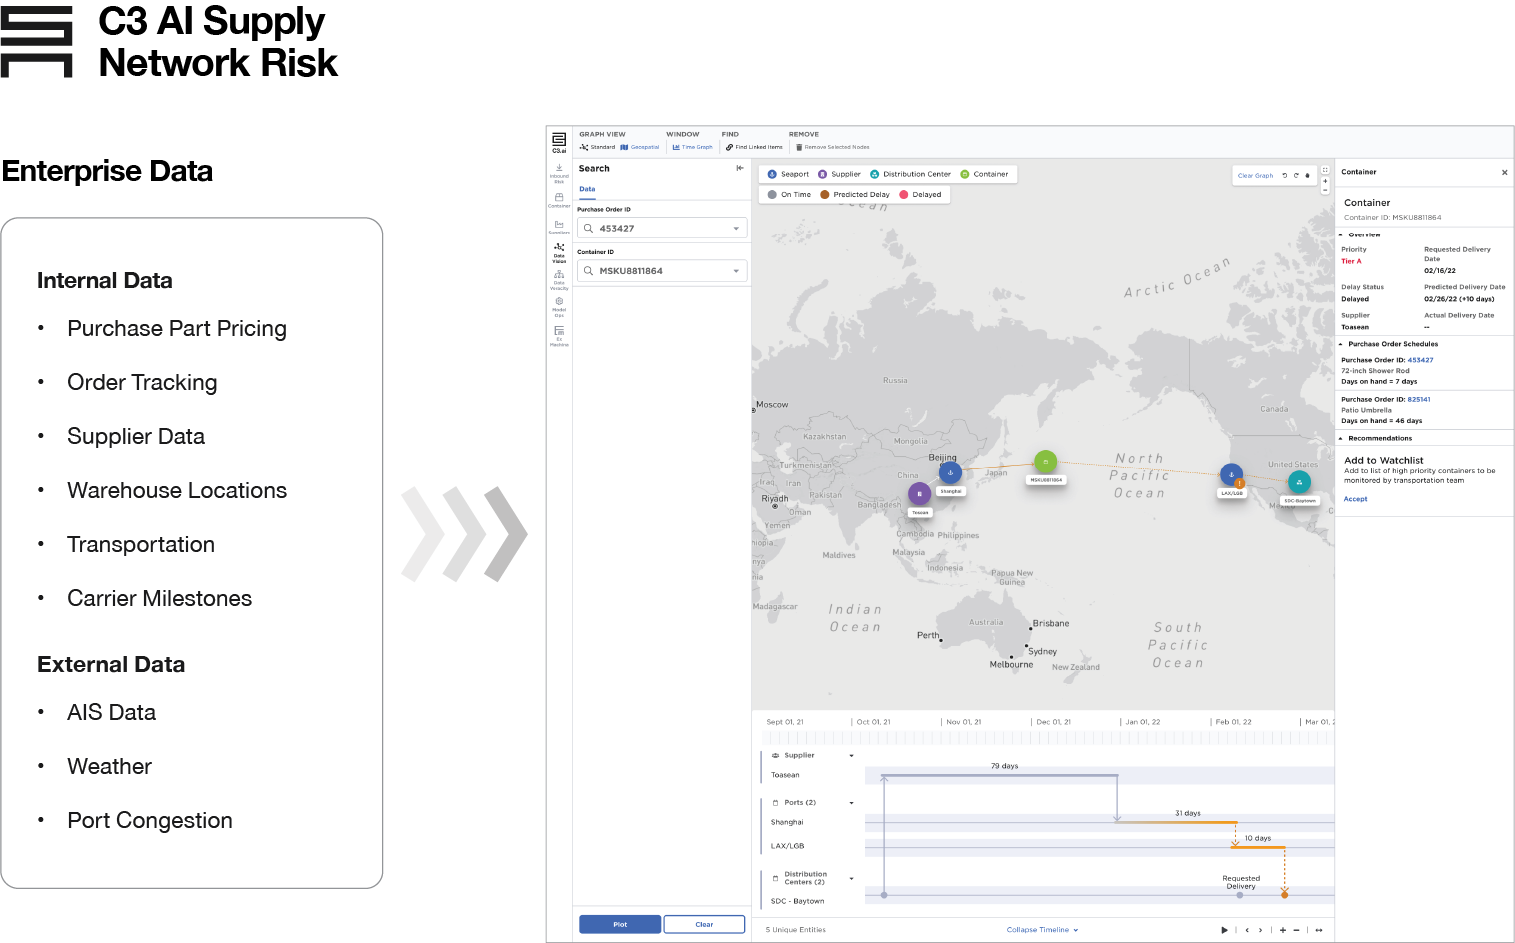Play the timeline animation
The height and width of the screenshot is (943, 1515).
tap(1224, 930)
